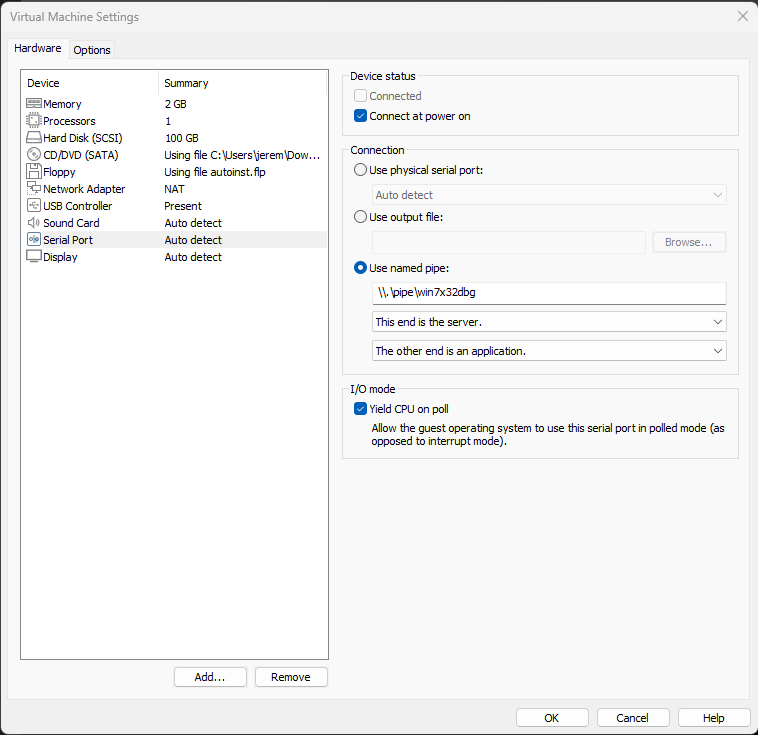Viewport: 758px width, 735px height.
Task: Uncheck Connect at power on
Action: pos(360,116)
